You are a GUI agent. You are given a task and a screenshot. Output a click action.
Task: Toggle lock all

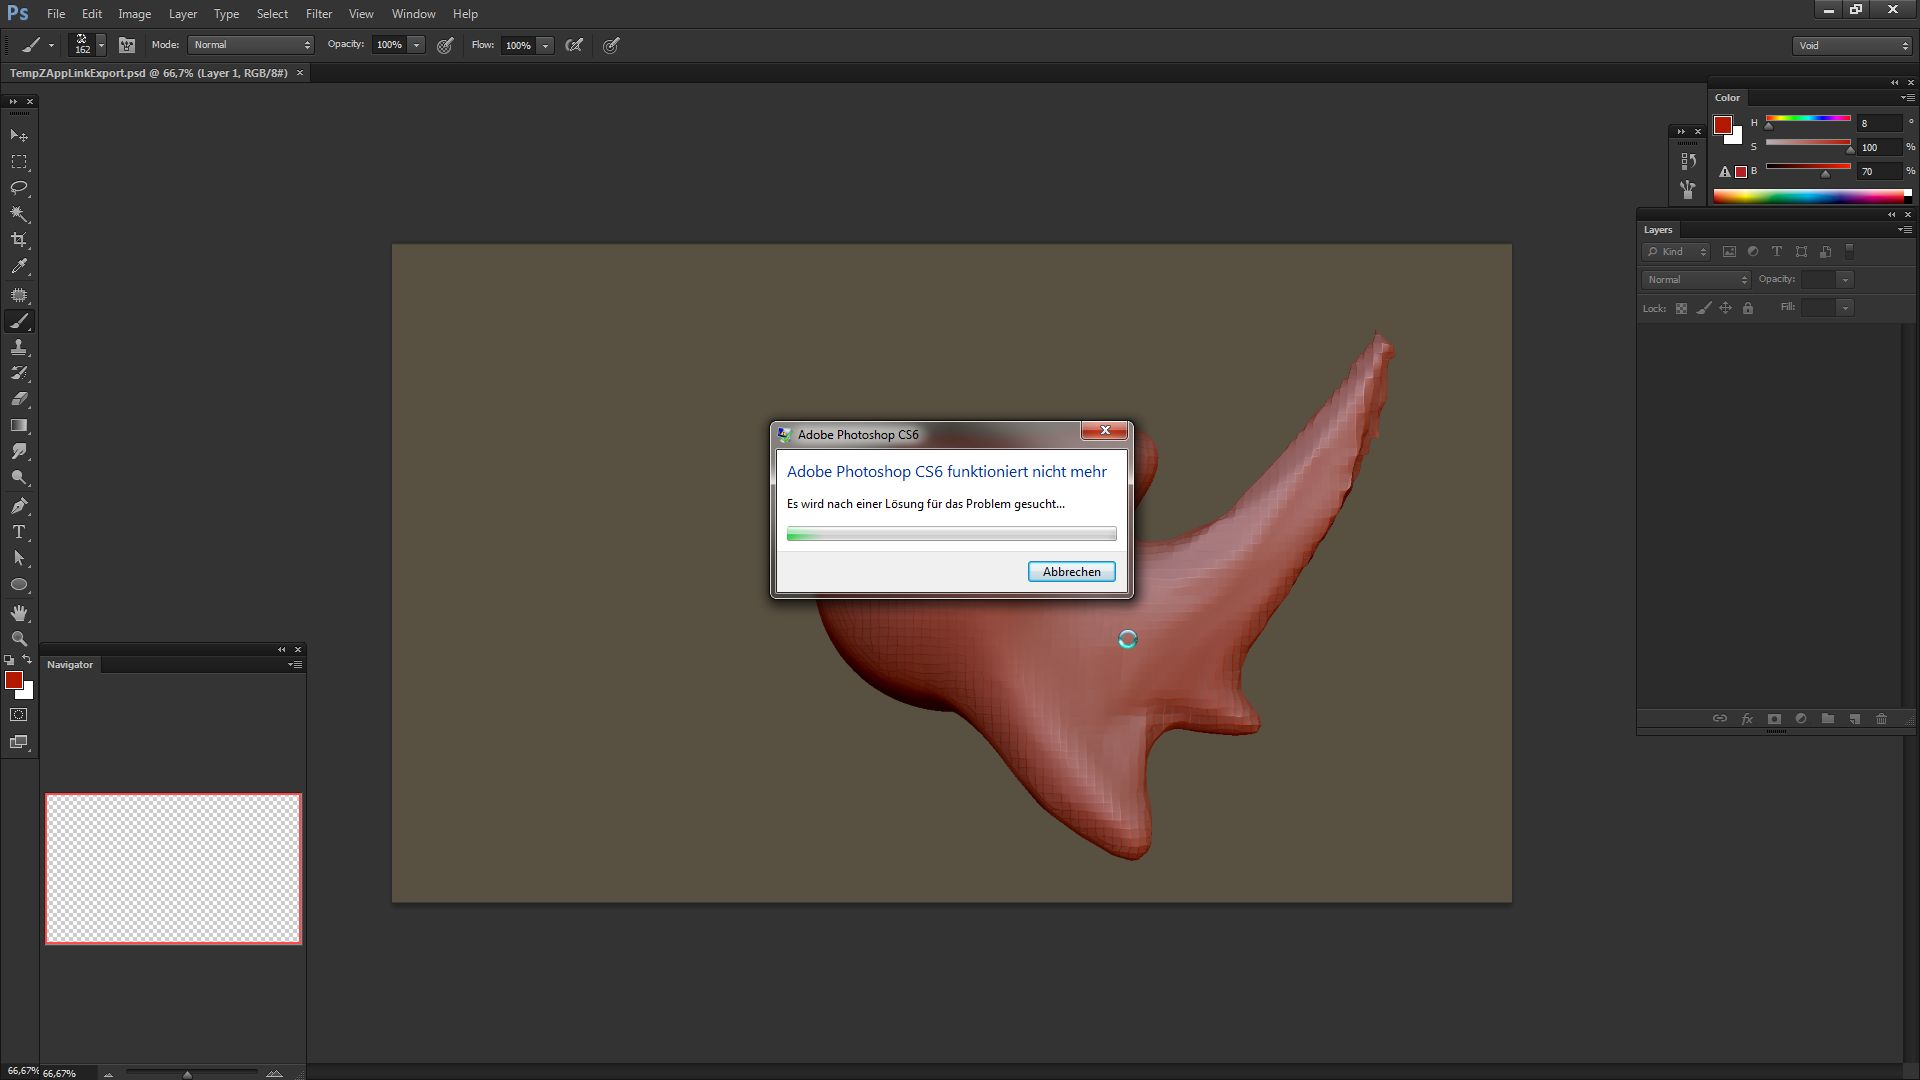click(x=1748, y=308)
